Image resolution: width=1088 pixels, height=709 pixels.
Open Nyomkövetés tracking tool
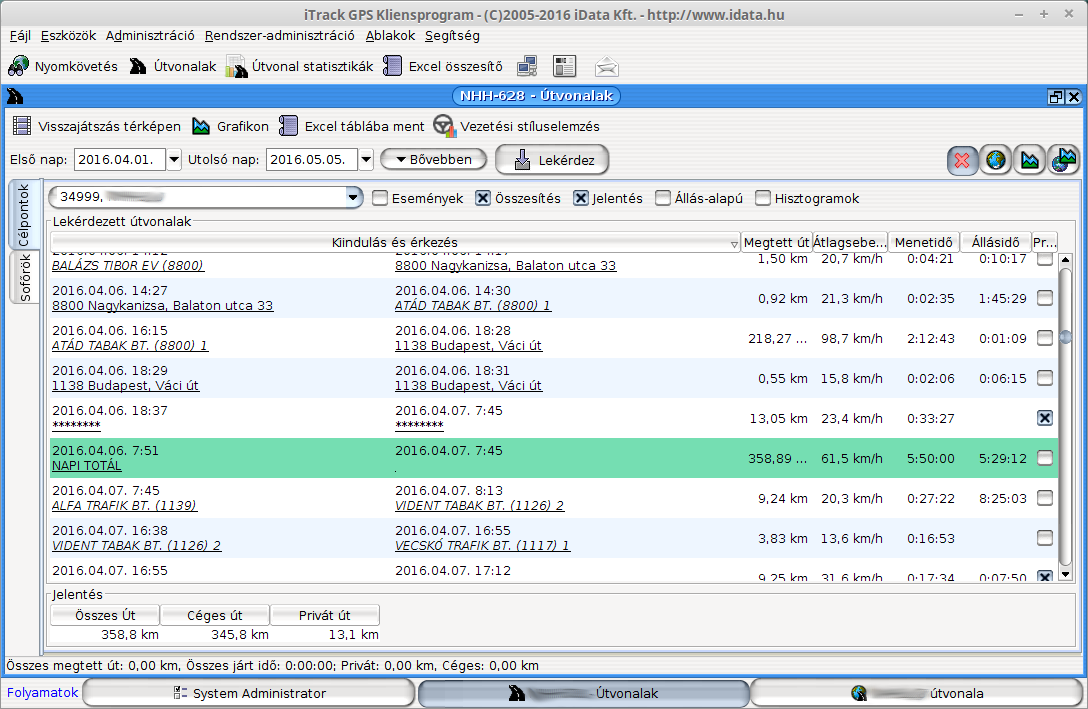pyautogui.click(x=63, y=67)
